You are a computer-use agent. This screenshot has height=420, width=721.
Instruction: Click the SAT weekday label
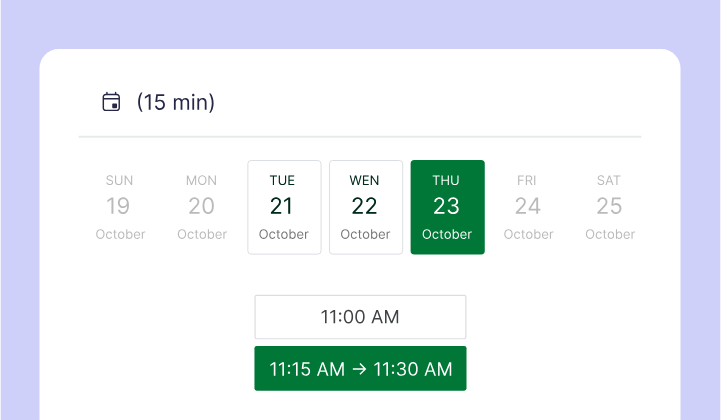(x=609, y=181)
